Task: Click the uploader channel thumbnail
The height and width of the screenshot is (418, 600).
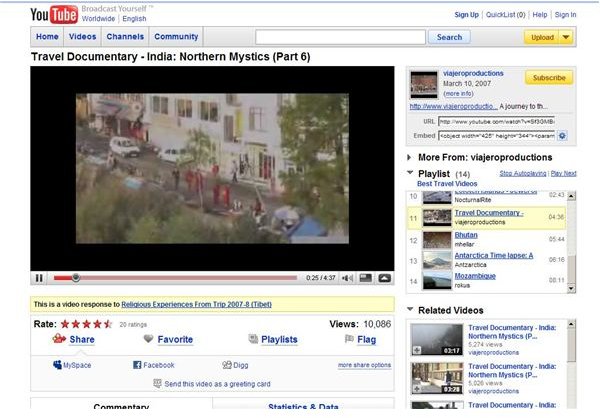Action: [x=424, y=85]
